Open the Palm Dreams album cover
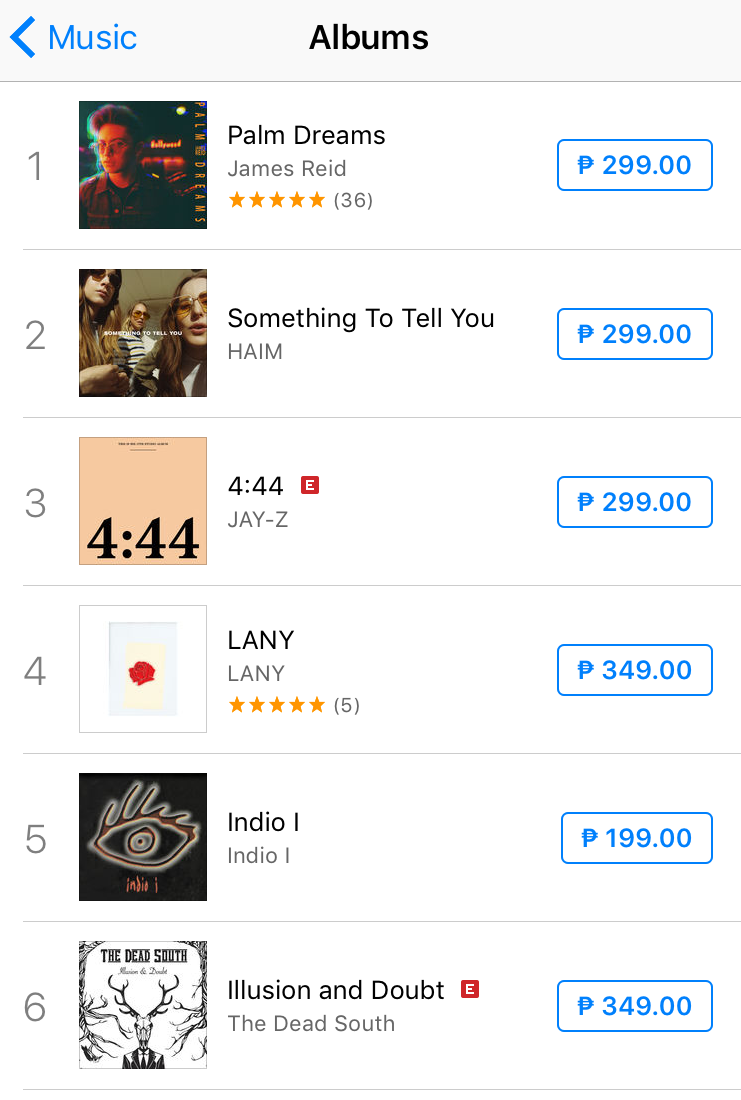 (x=143, y=165)
